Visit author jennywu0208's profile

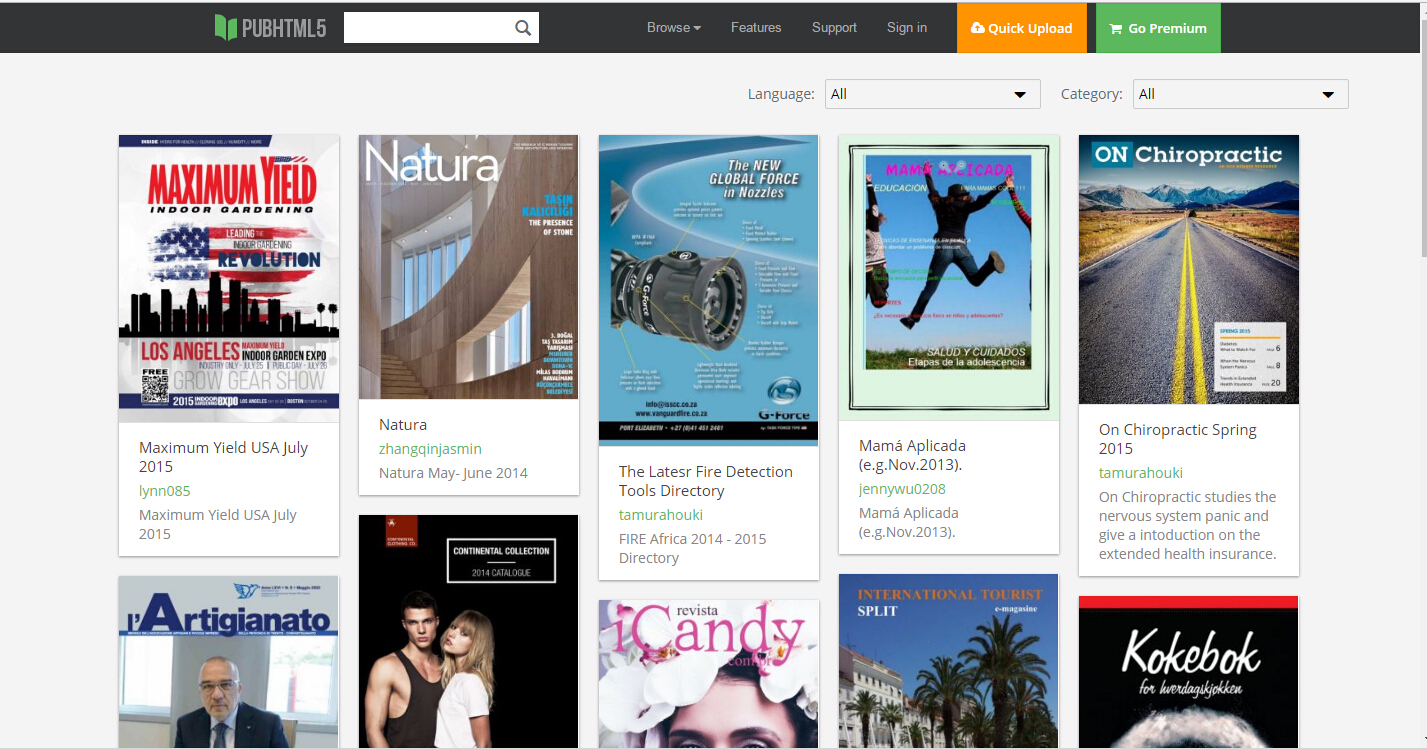(902, 489)
